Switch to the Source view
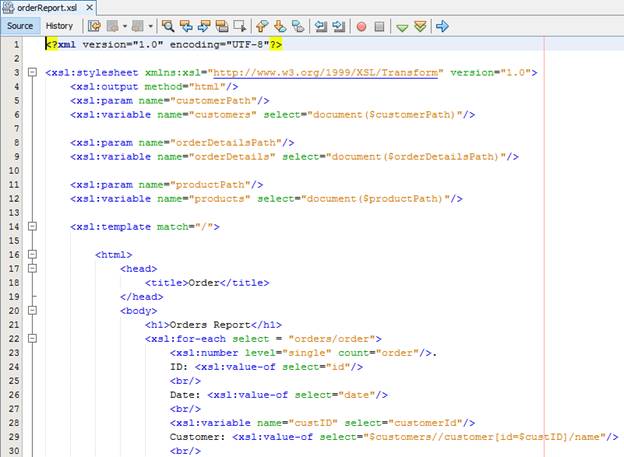 tap(20, 26)
